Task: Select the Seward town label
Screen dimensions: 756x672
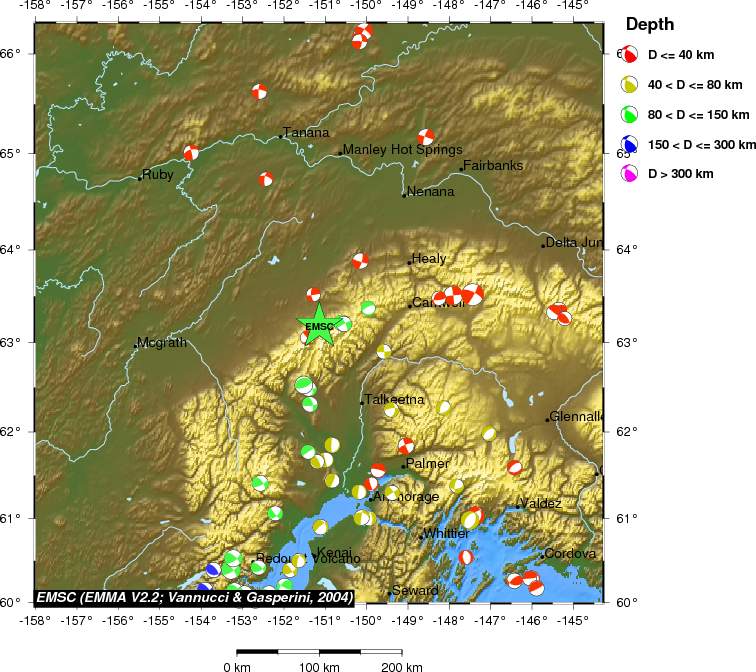Action: pyautogui.click(x=415, y=591)
